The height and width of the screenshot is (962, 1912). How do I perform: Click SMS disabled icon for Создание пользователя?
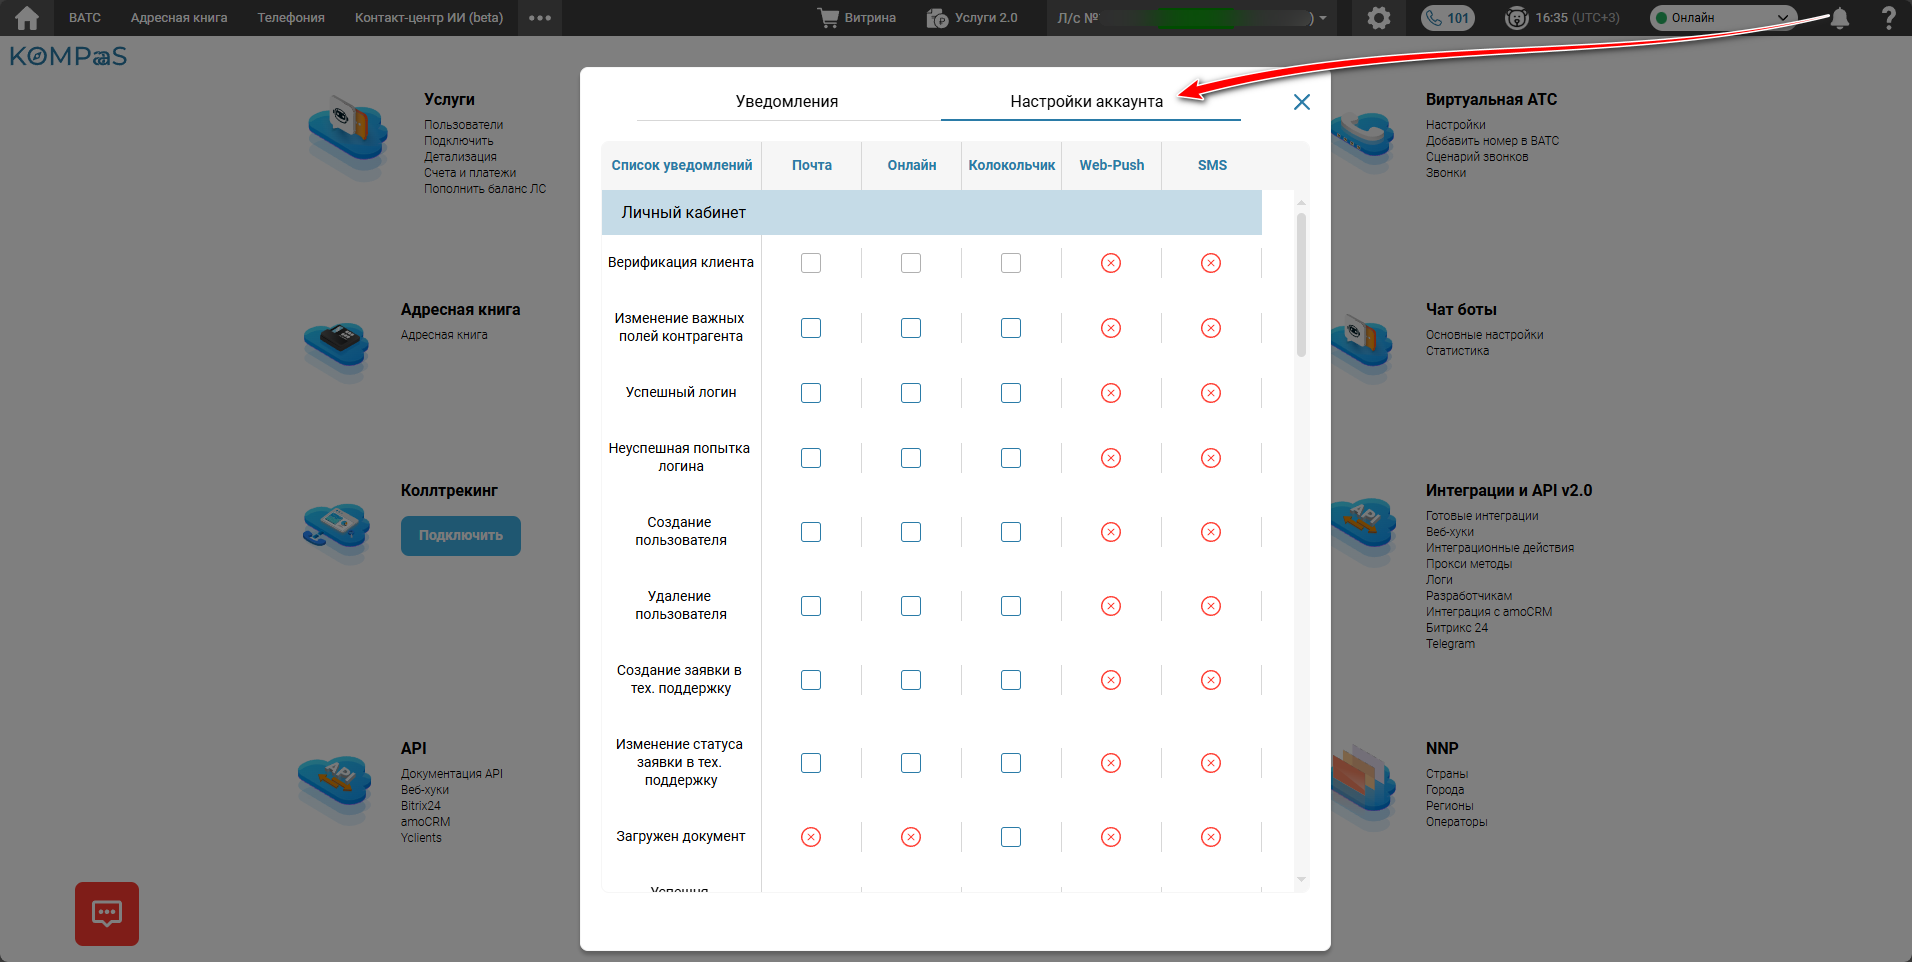(x=1211, y=532)
